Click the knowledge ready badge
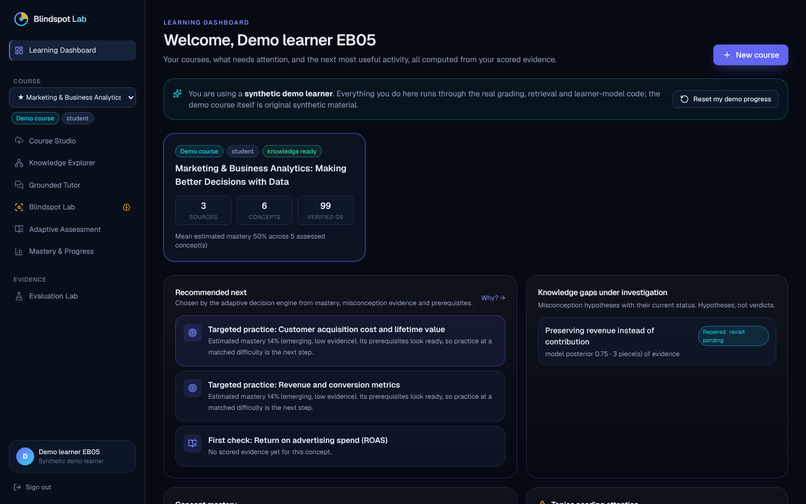 [292, 151]
